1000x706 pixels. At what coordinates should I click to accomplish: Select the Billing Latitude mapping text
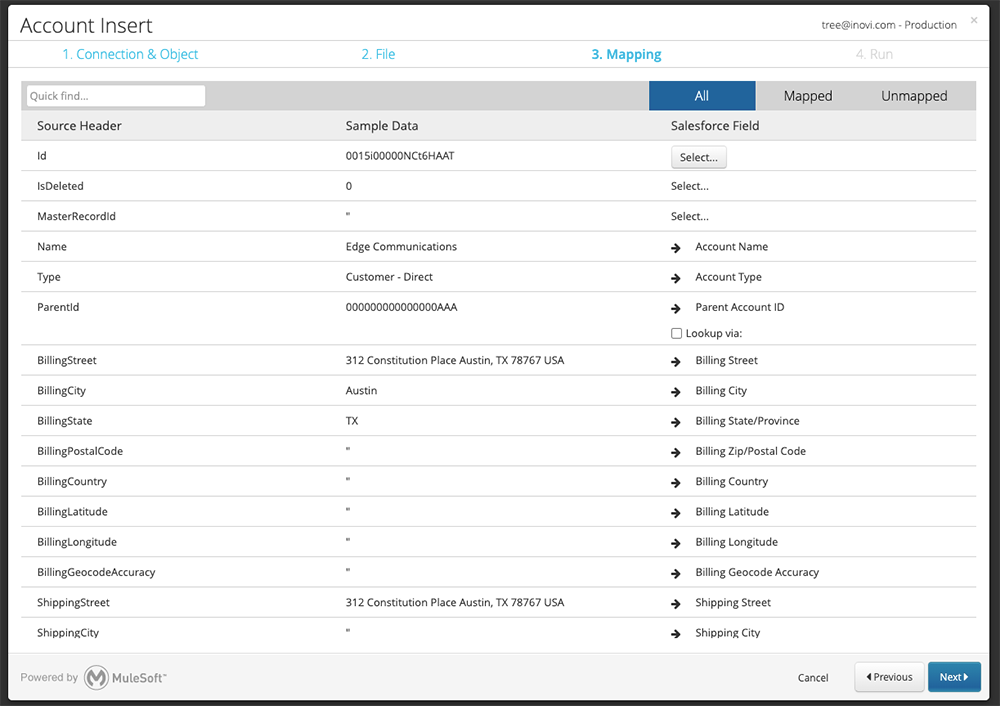point(732,511)
